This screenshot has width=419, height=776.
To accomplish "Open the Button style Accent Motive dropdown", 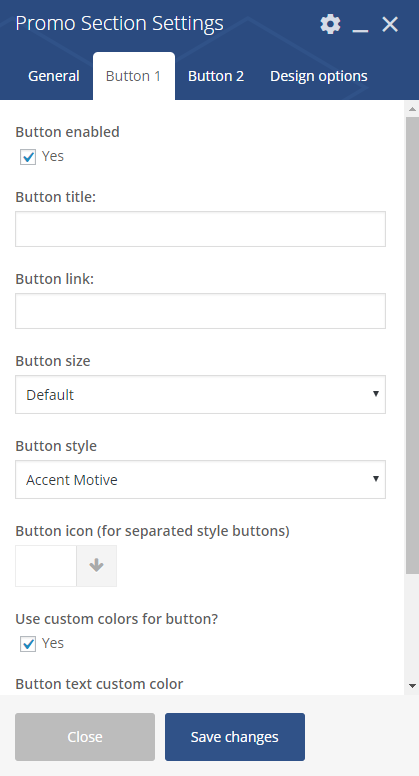I will click(x=200, y=480).
